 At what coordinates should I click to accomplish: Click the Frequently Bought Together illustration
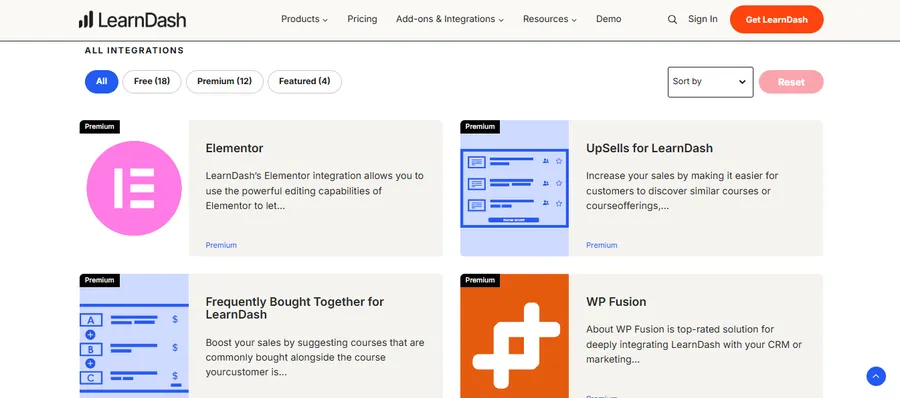click(134, 336)
